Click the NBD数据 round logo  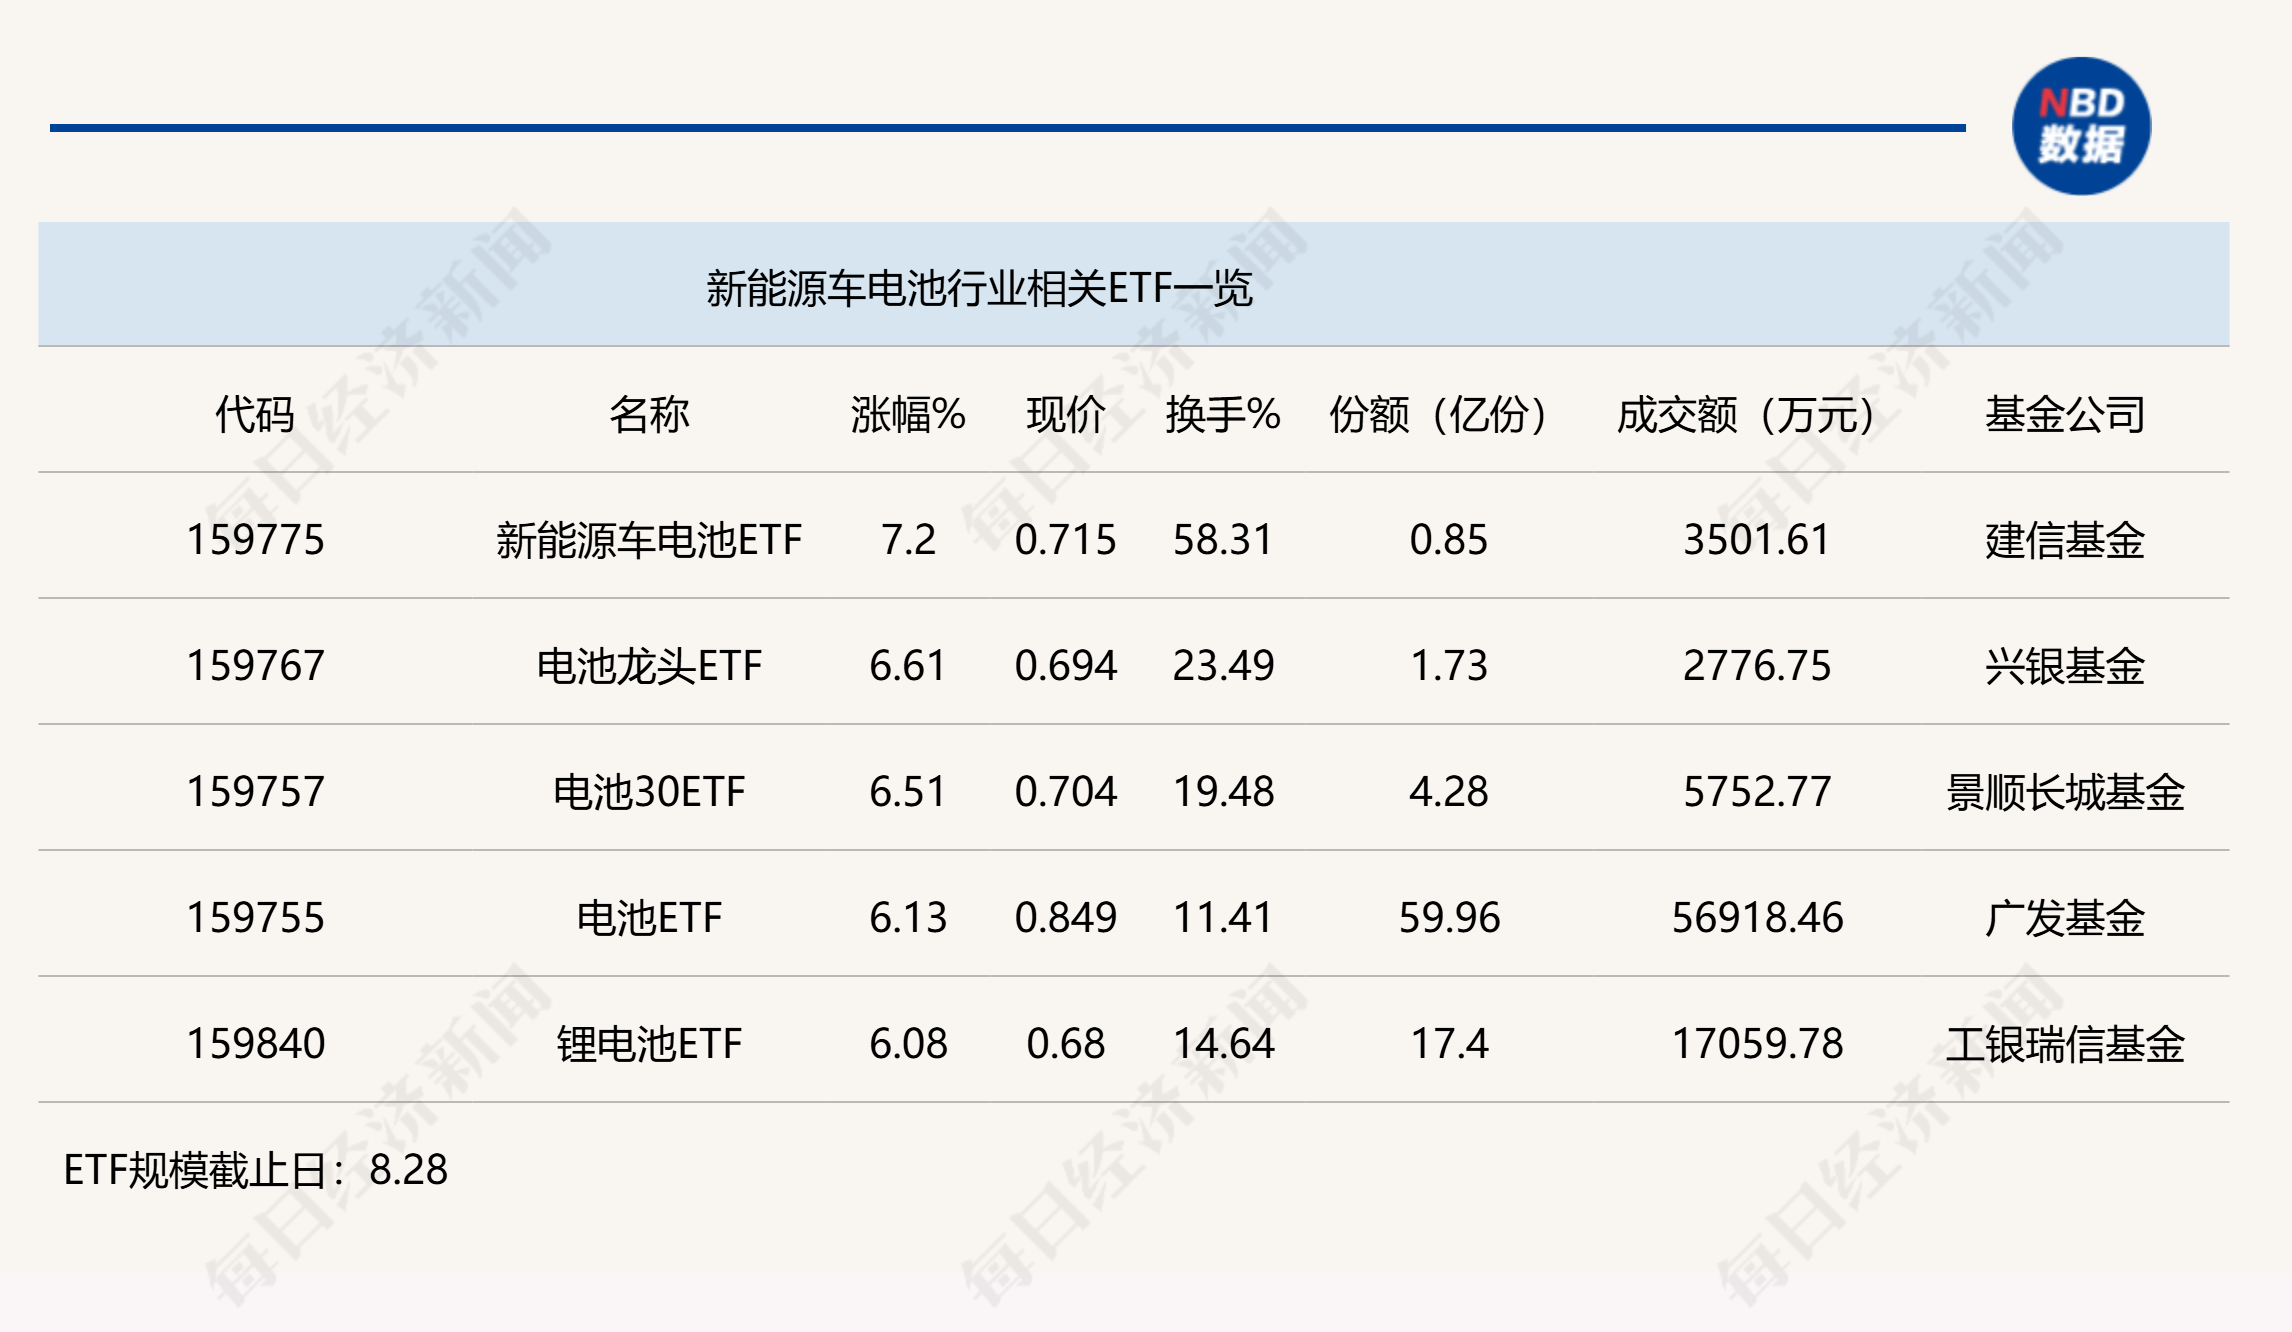2081,126
